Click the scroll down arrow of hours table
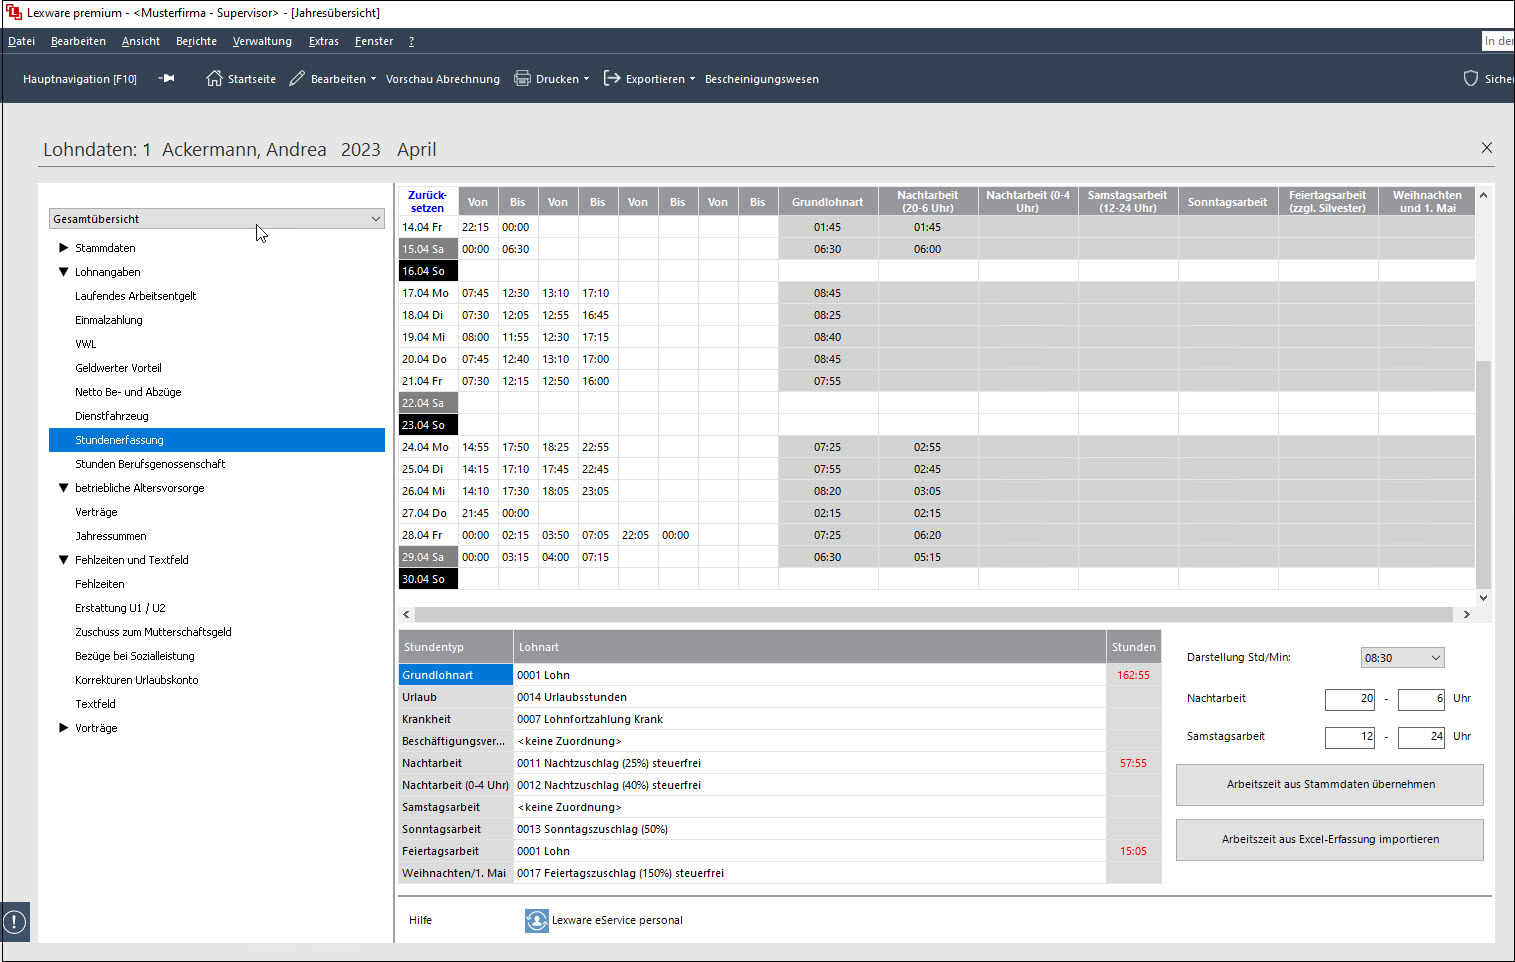 pyautogui.click(x=1484, y=598)
